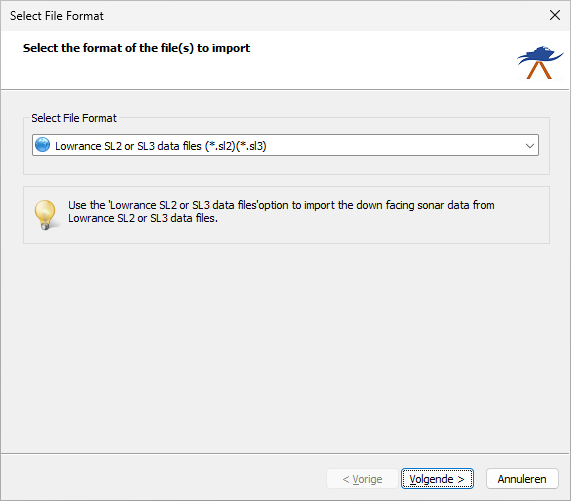This screenshot has width=571, height=501.
Task: Click the 'Select File Format' window title text
Action: [57, 16]
